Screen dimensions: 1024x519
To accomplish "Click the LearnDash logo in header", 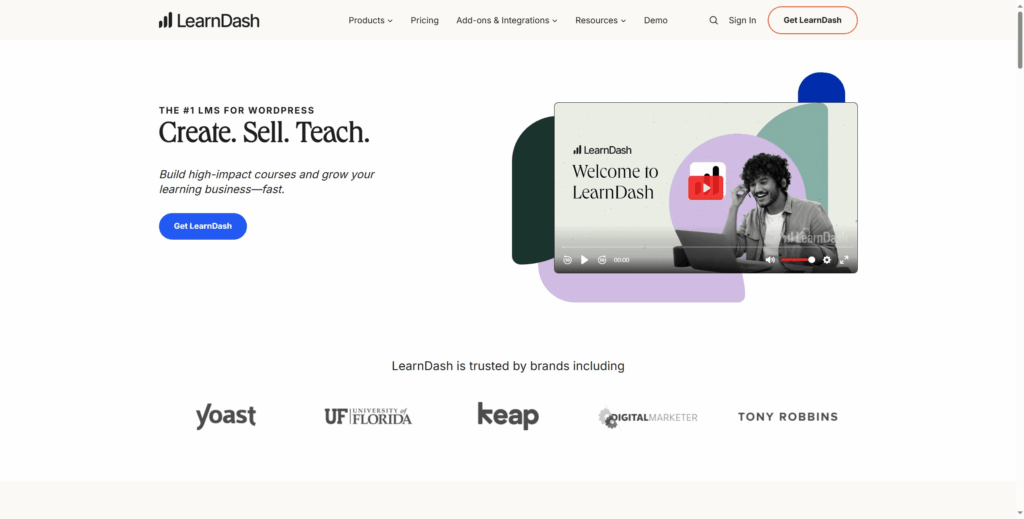I will coord(209,20).
